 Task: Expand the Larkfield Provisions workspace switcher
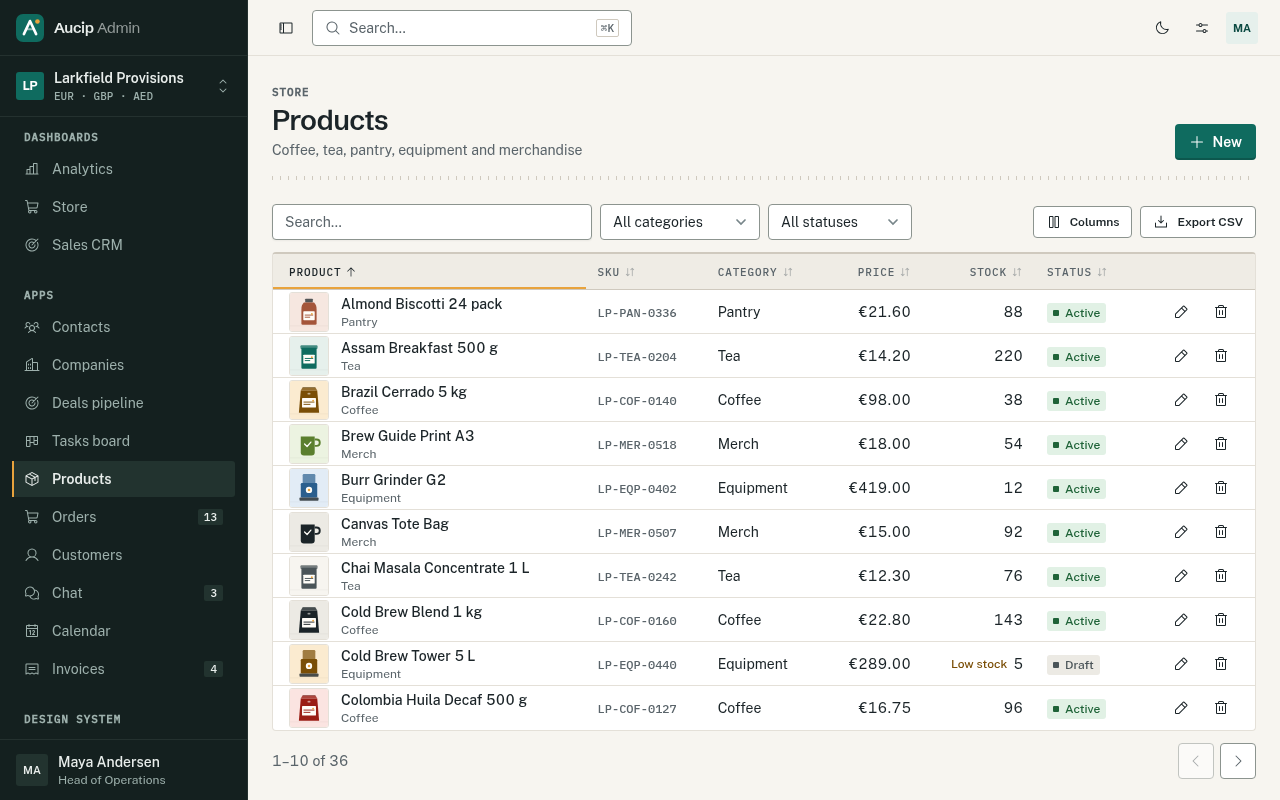tap(124, 86)
